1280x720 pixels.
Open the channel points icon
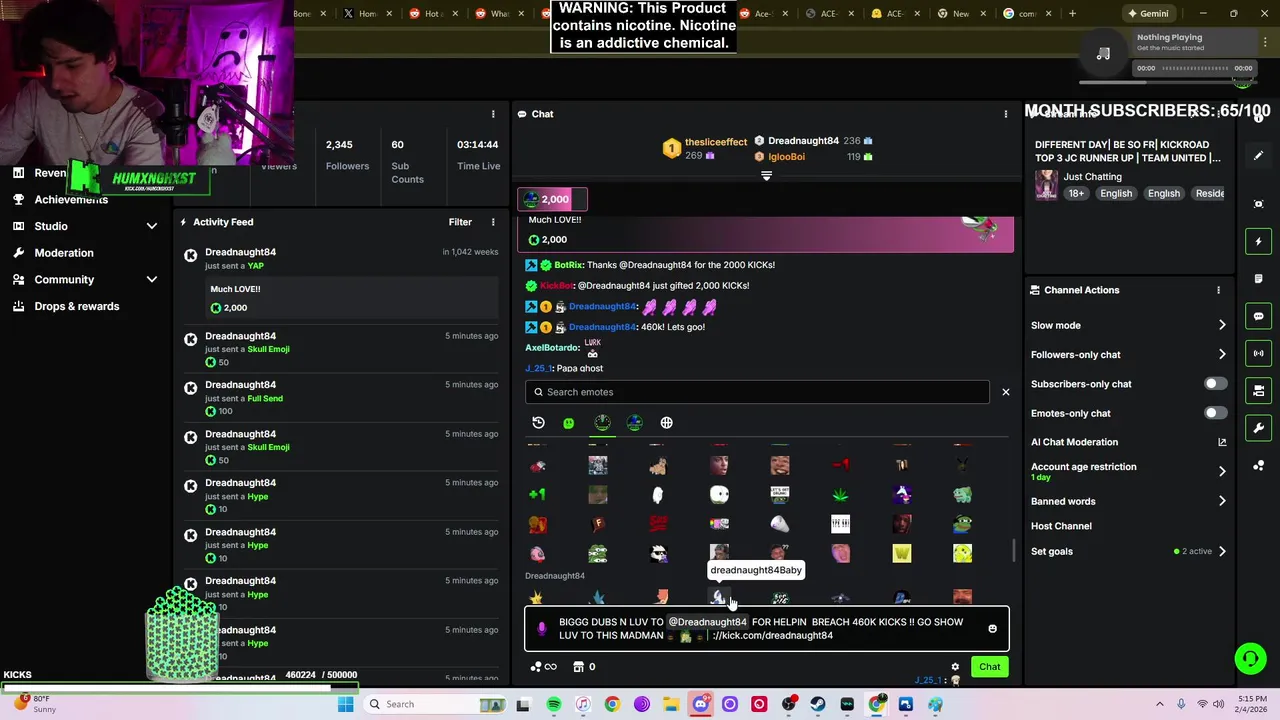[536, 667]
